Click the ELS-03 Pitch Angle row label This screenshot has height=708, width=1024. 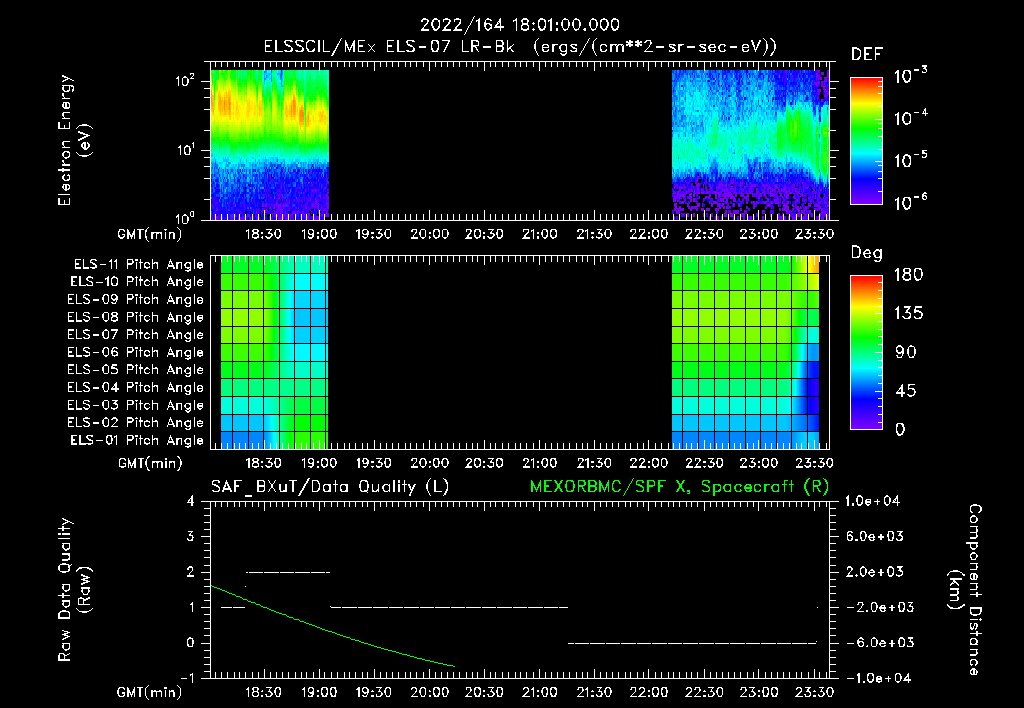[136, 406]
